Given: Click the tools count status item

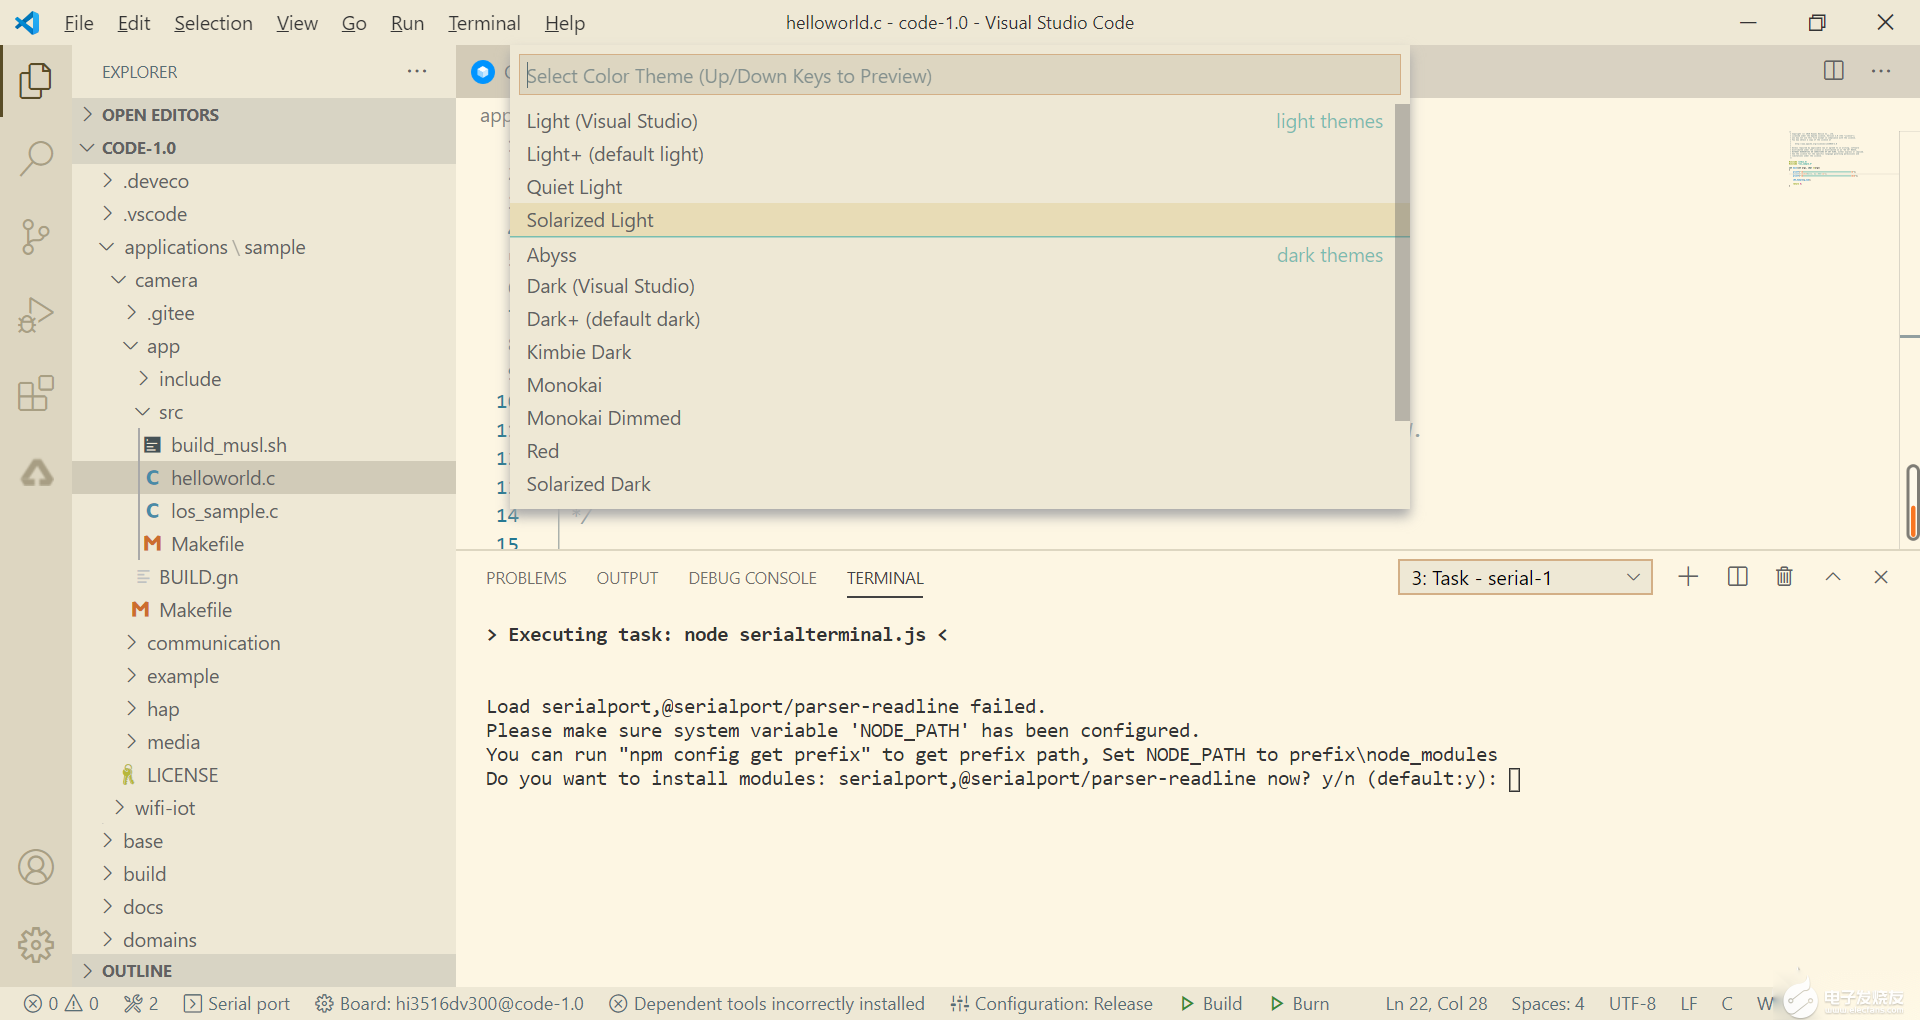Looking at the screenshot, I should (141, 1003).
